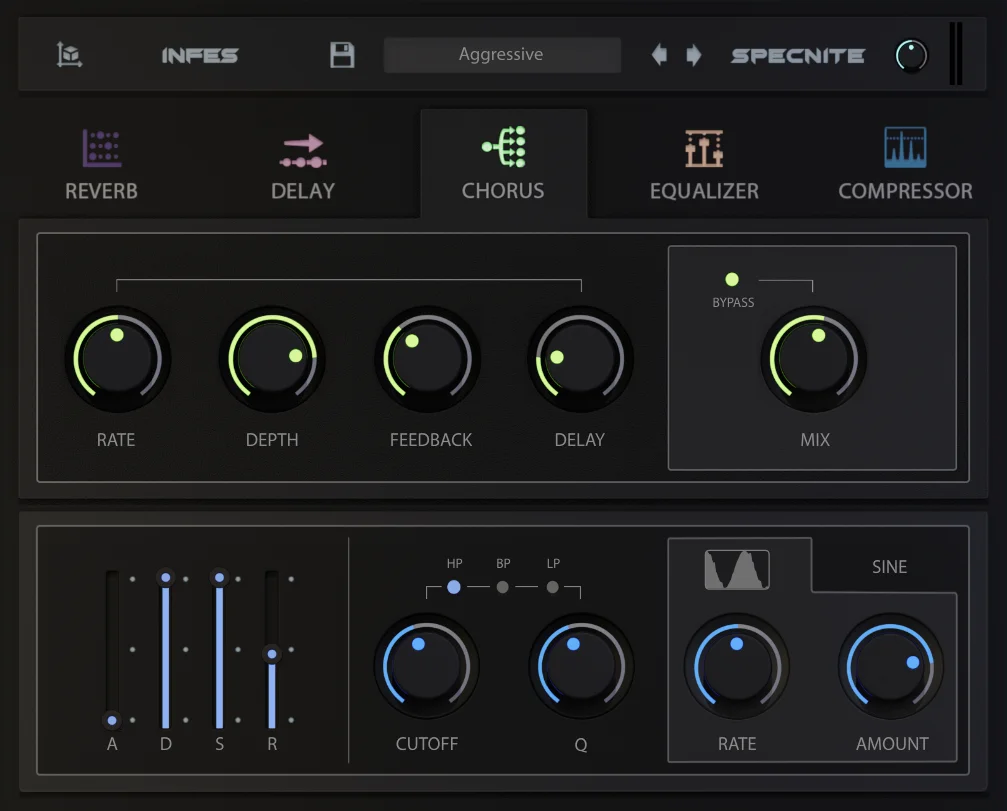Click the chorus MIX knob
Image resolution: width=1007 pixels, height=811 pixels.
[x=814, y=358]
